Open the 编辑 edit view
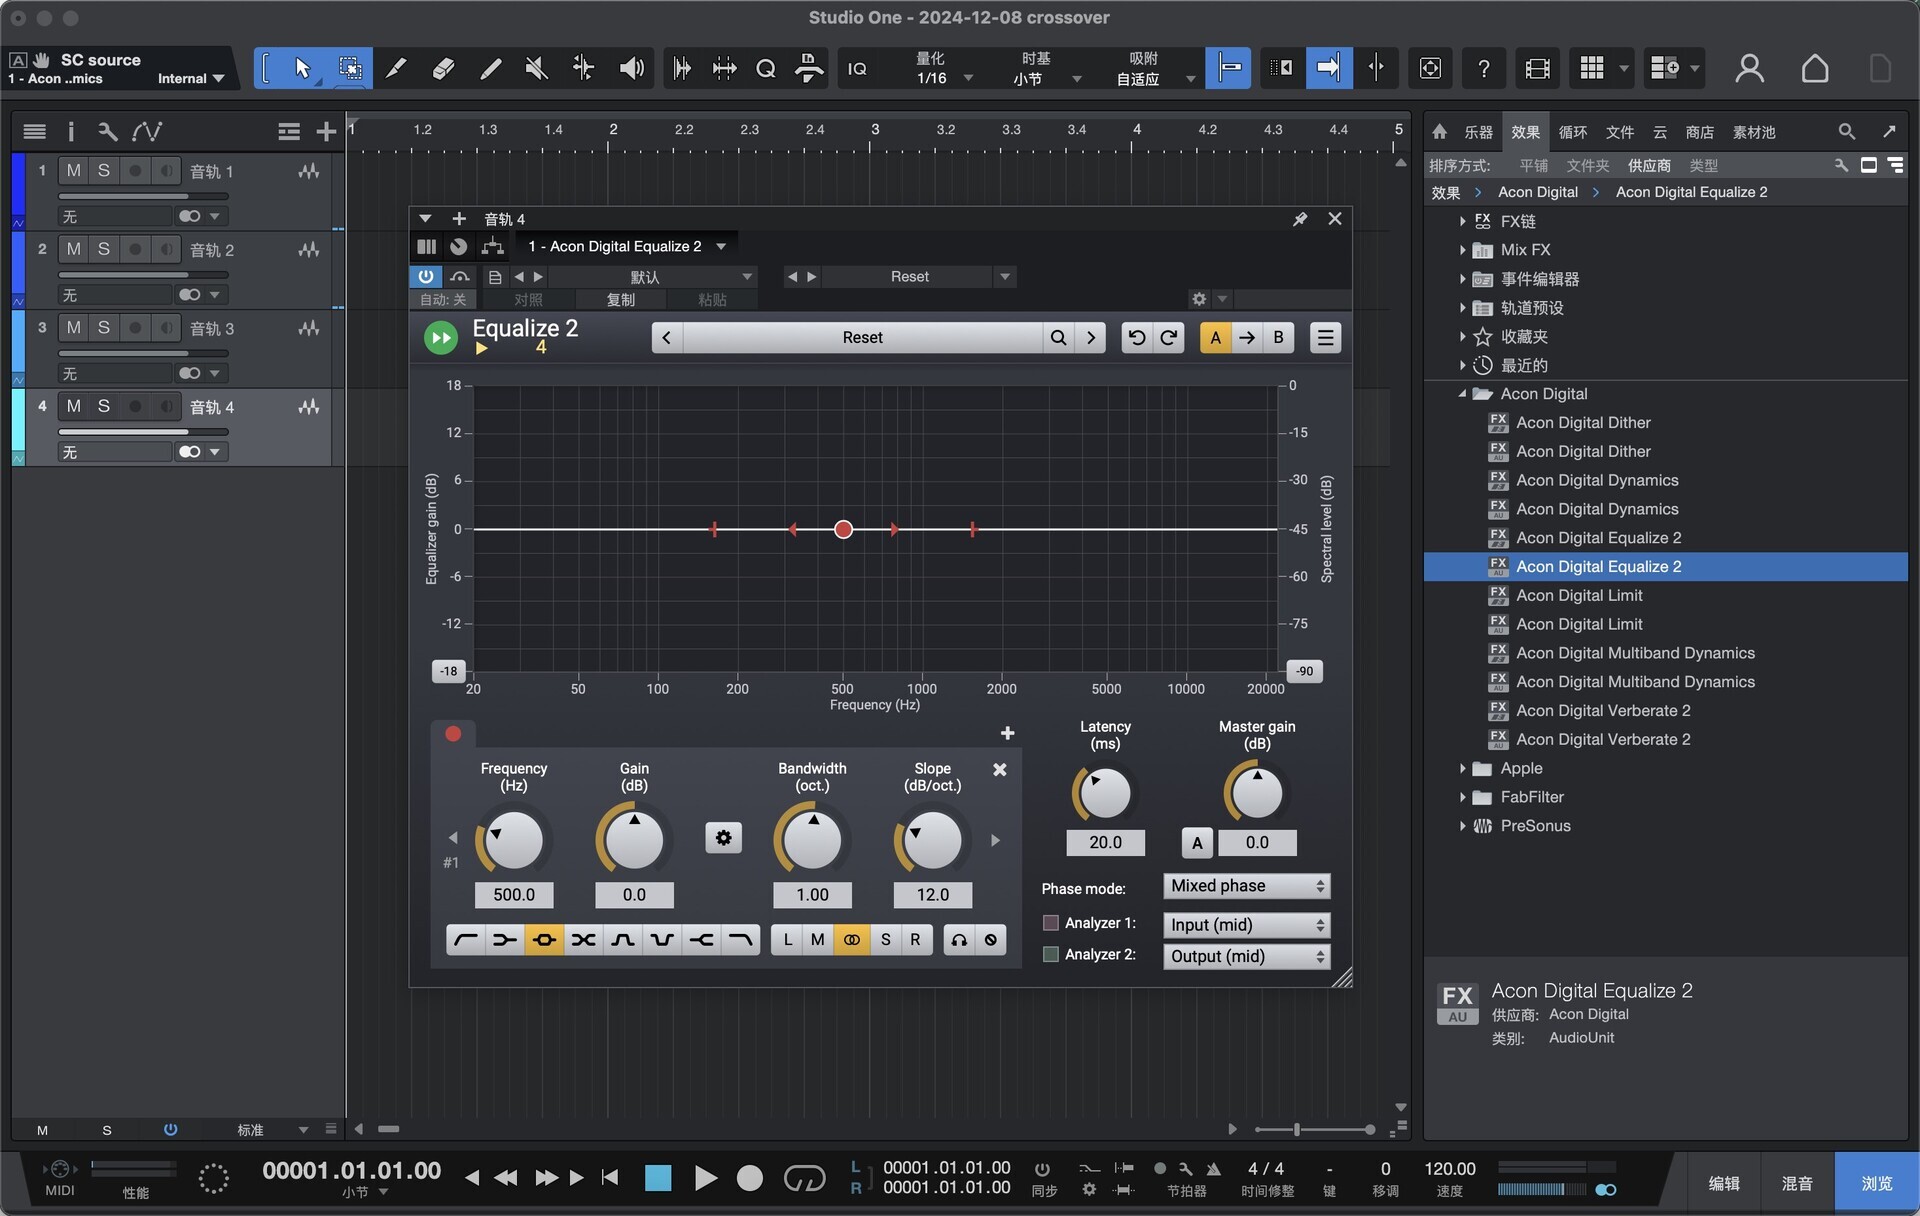 pos(1724,1183)
